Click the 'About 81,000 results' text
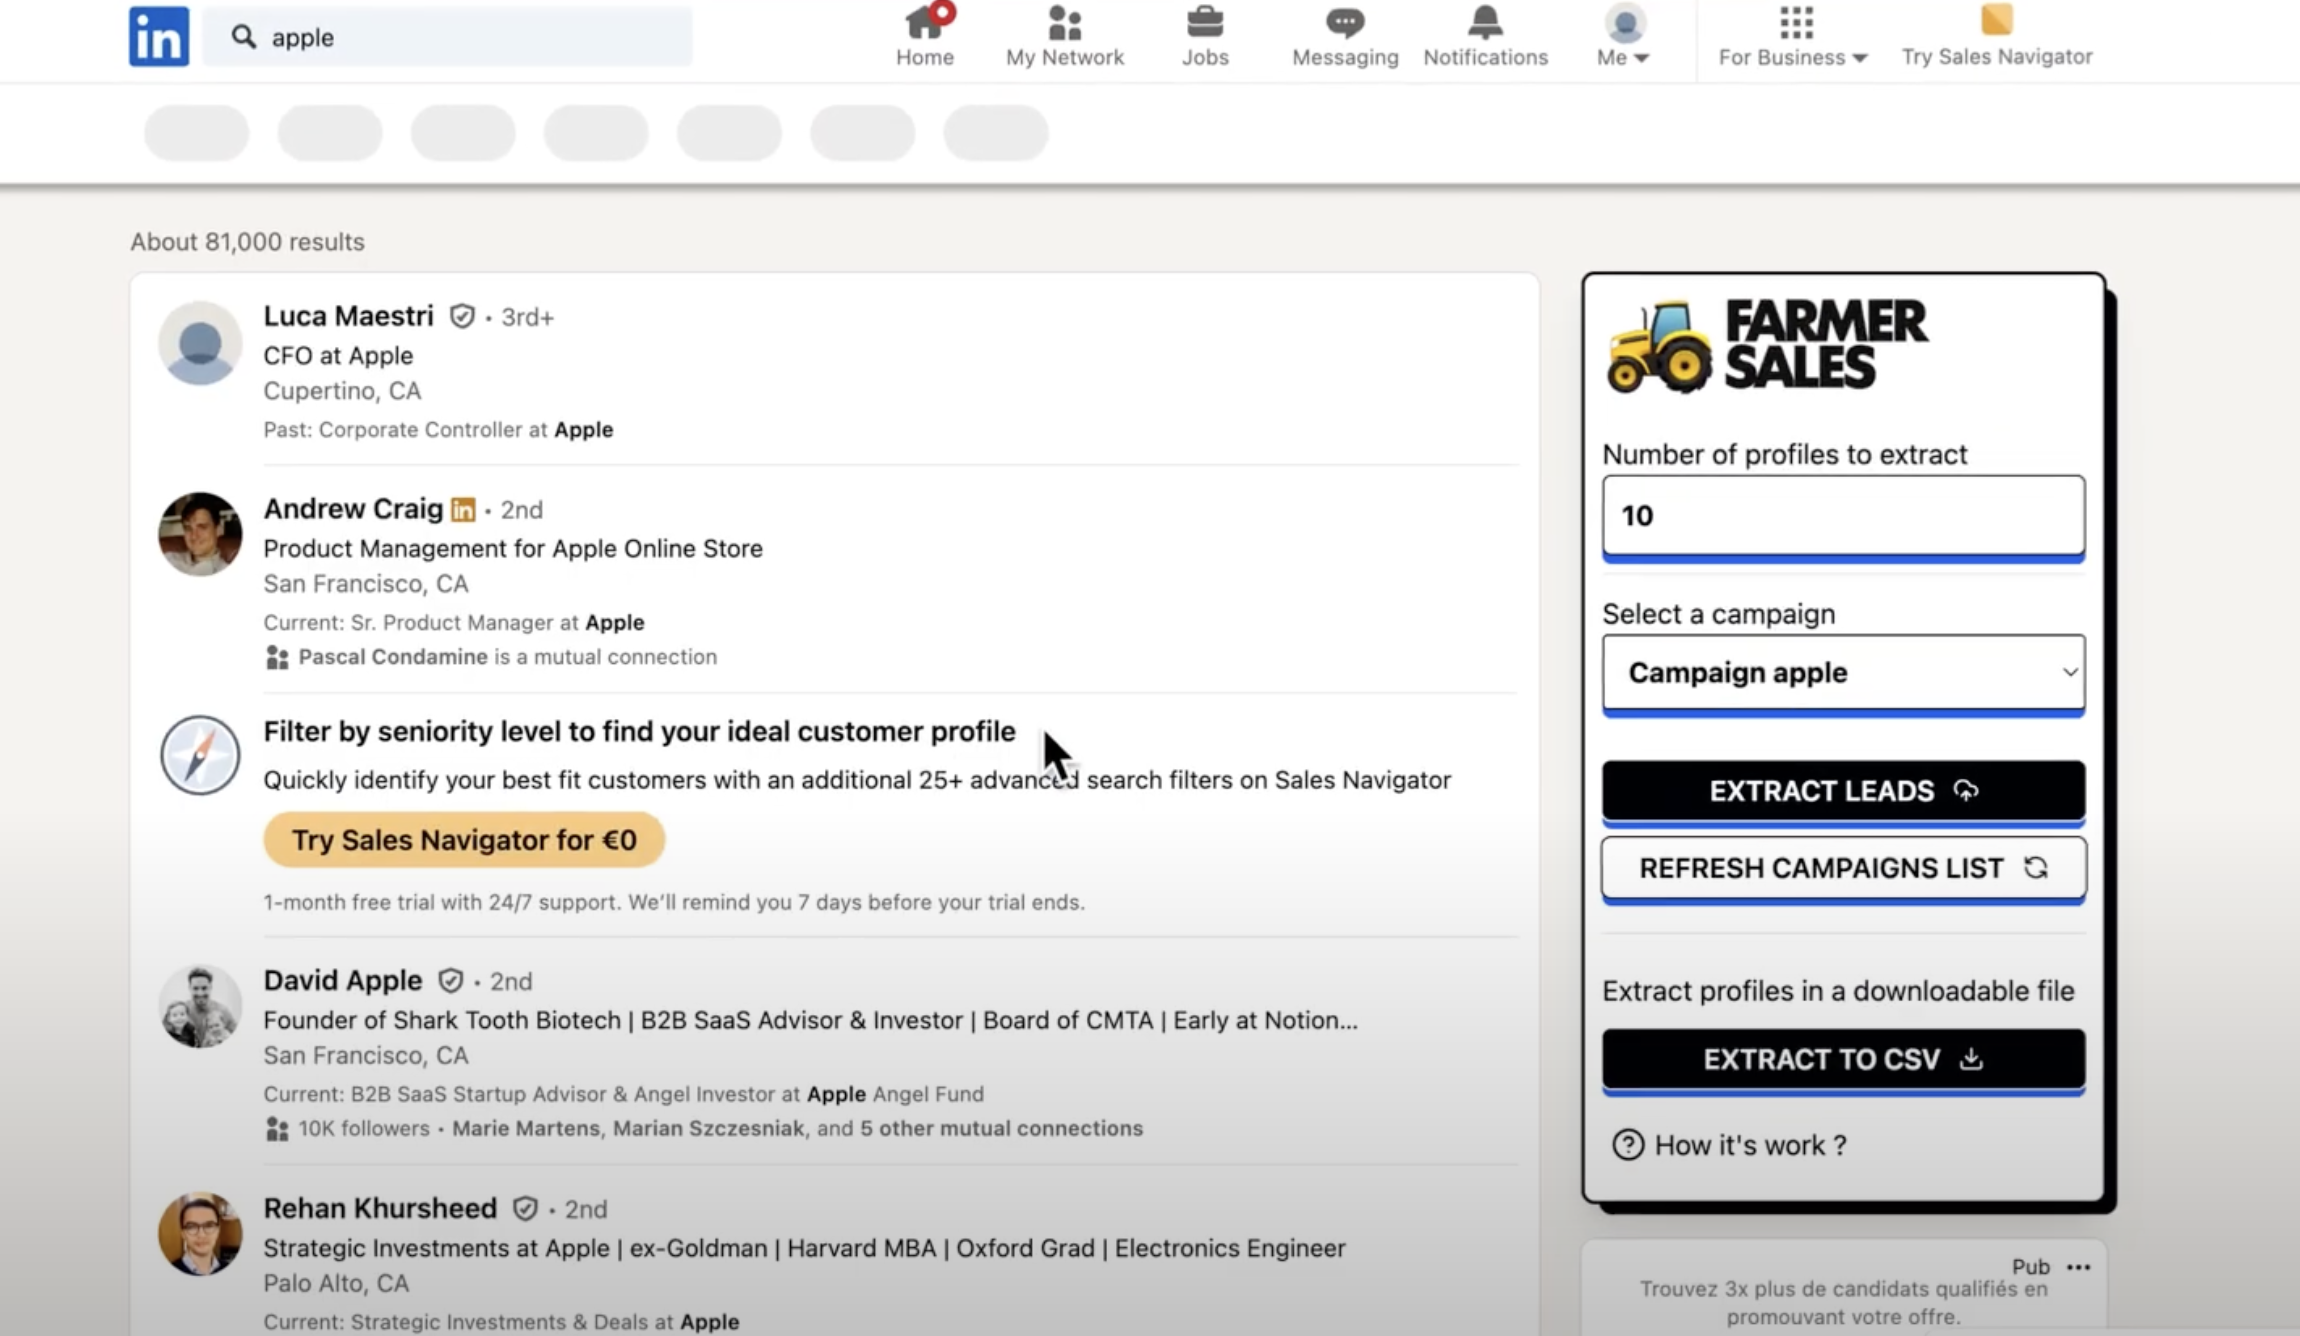The width and height of the screenshot is (2300, 1336). click(x=247, y=242)
